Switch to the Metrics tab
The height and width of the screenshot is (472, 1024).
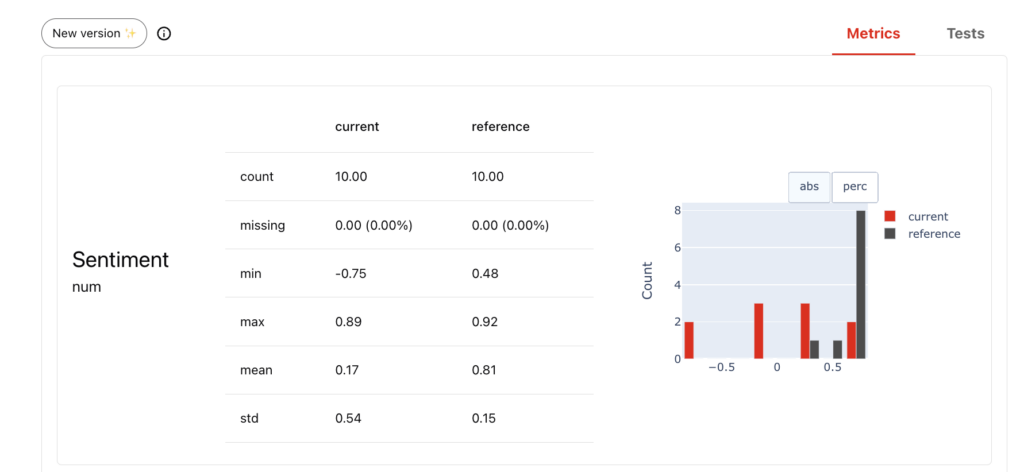coord(873,33)
